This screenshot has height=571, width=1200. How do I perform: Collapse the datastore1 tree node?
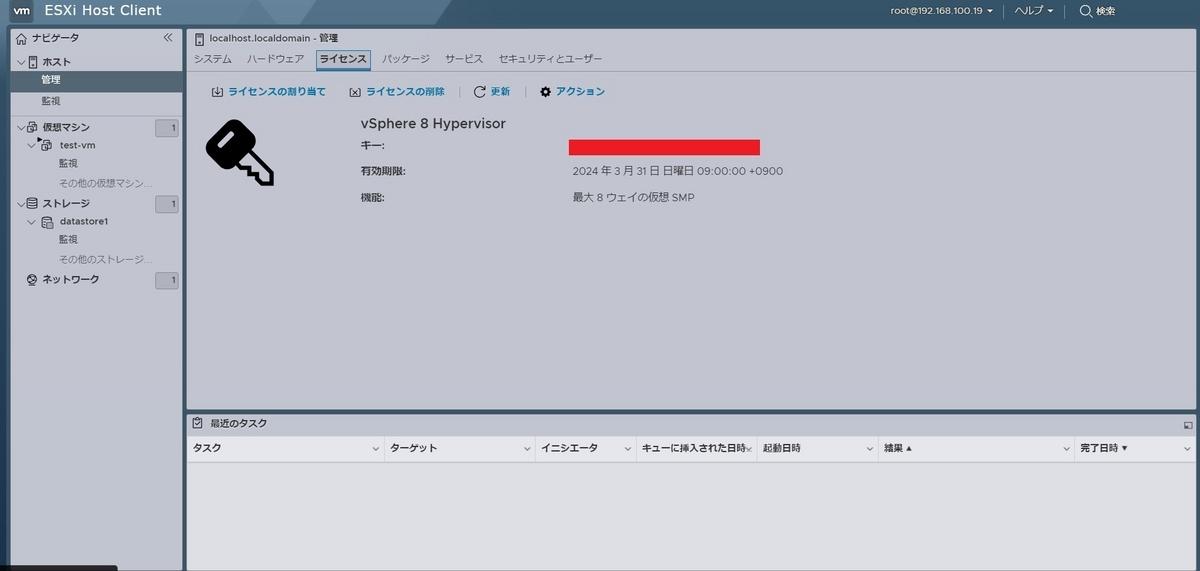(x=32, y=221)
